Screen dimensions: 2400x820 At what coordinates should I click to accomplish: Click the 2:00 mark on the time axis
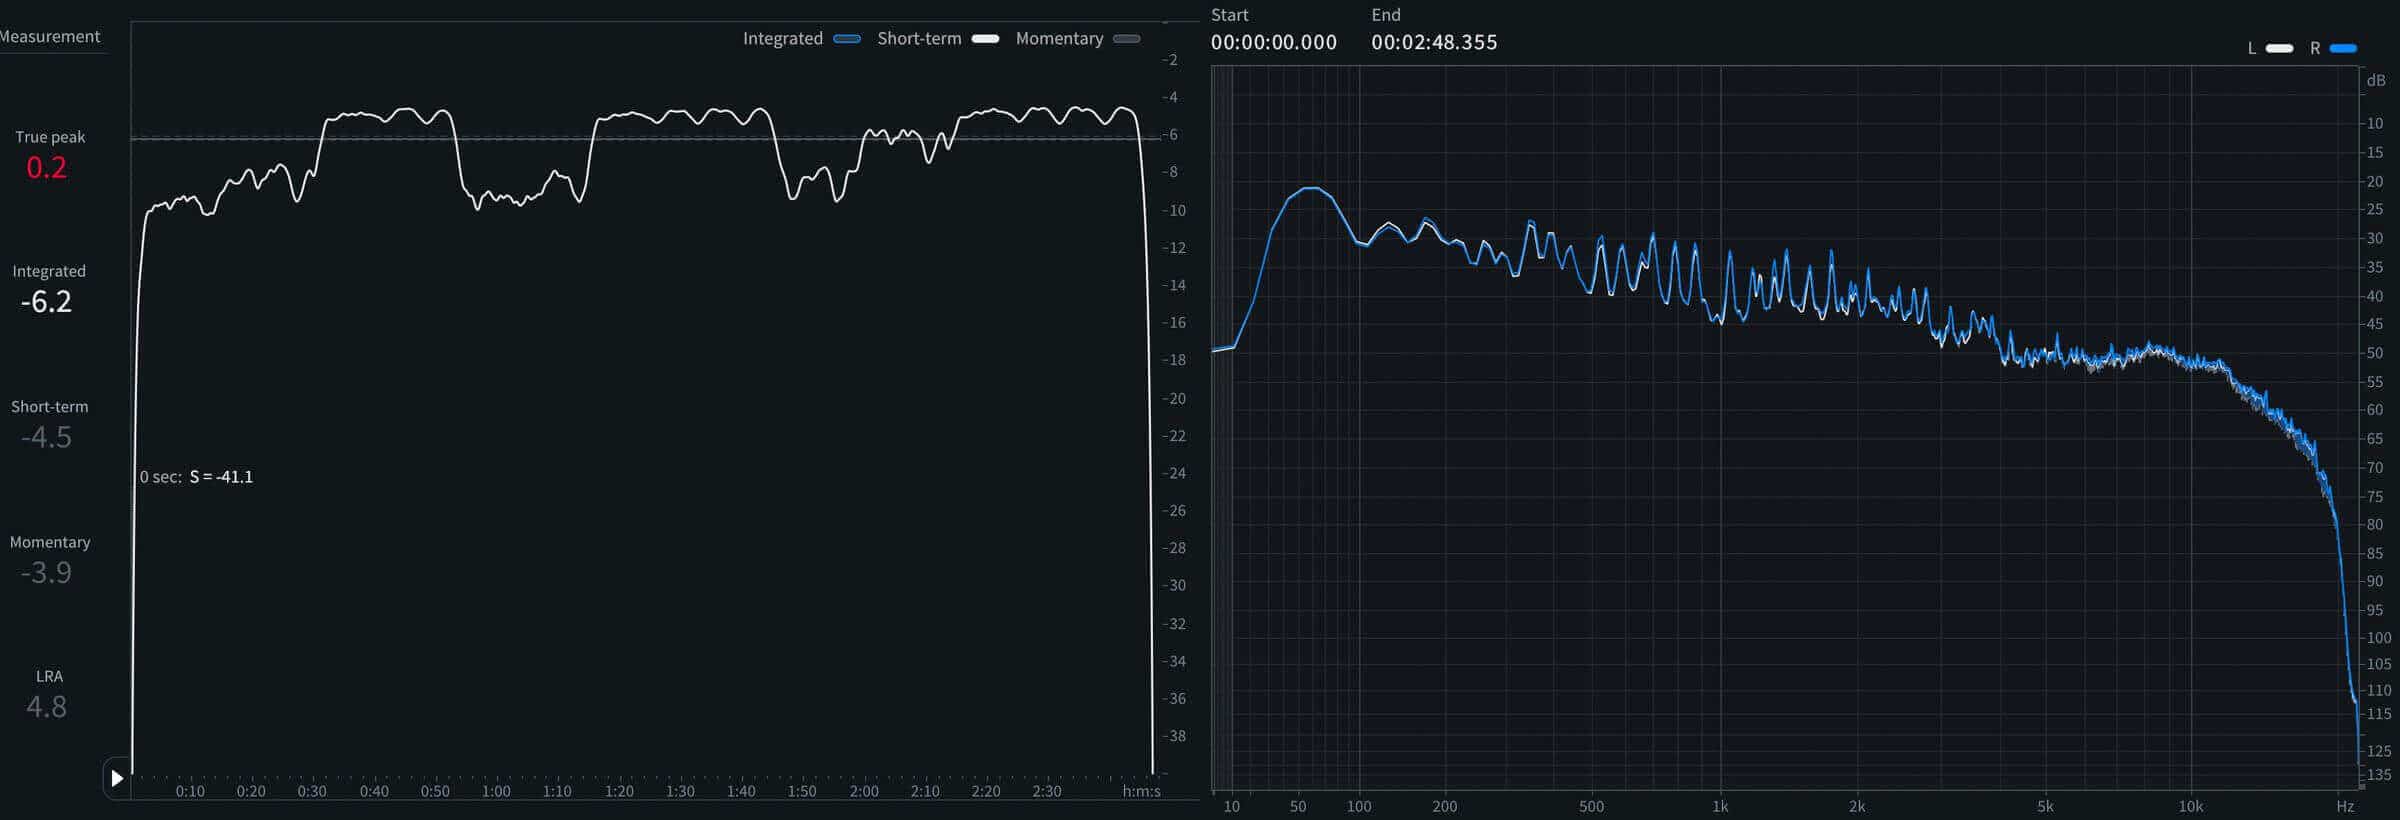[x=864, y=791]
